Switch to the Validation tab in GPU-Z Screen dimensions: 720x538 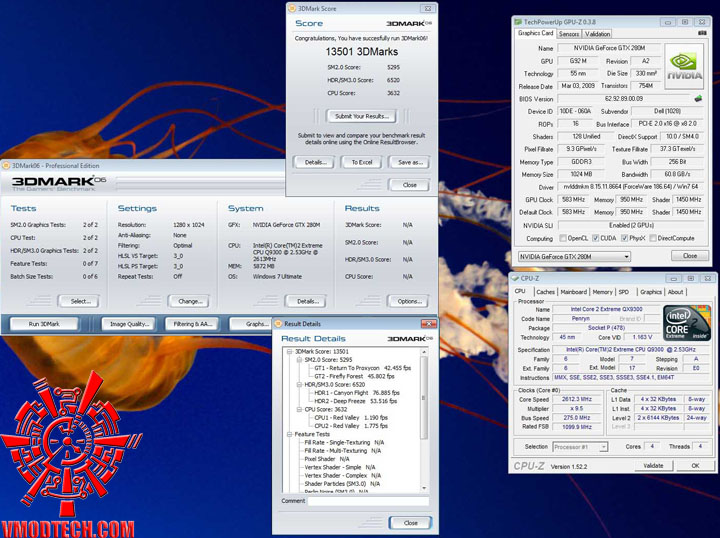[x=597, y=34]
